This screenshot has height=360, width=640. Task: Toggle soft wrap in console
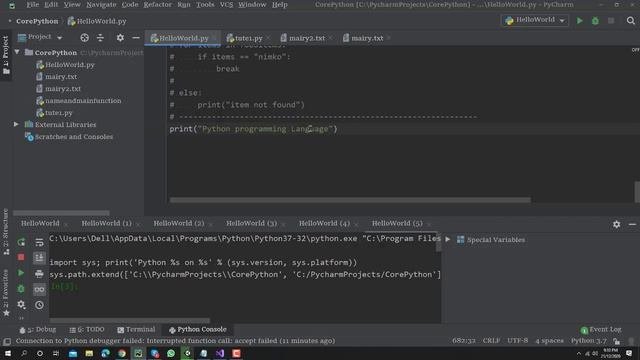coord(39,242)
